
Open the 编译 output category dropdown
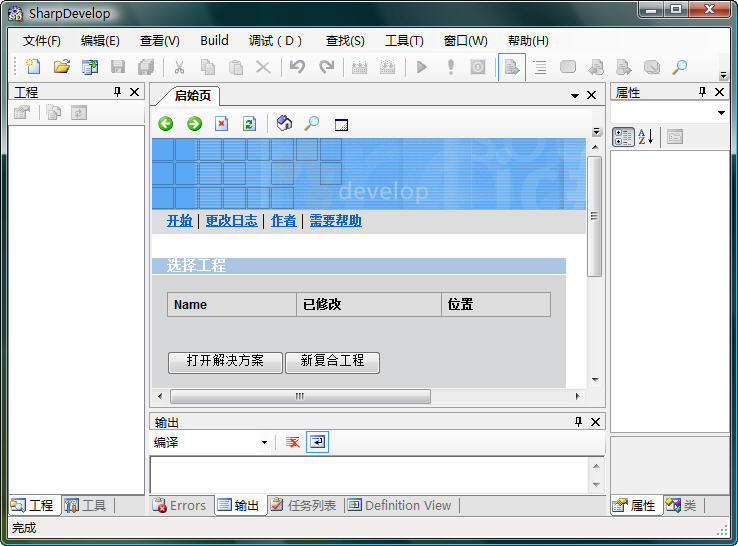264,442
